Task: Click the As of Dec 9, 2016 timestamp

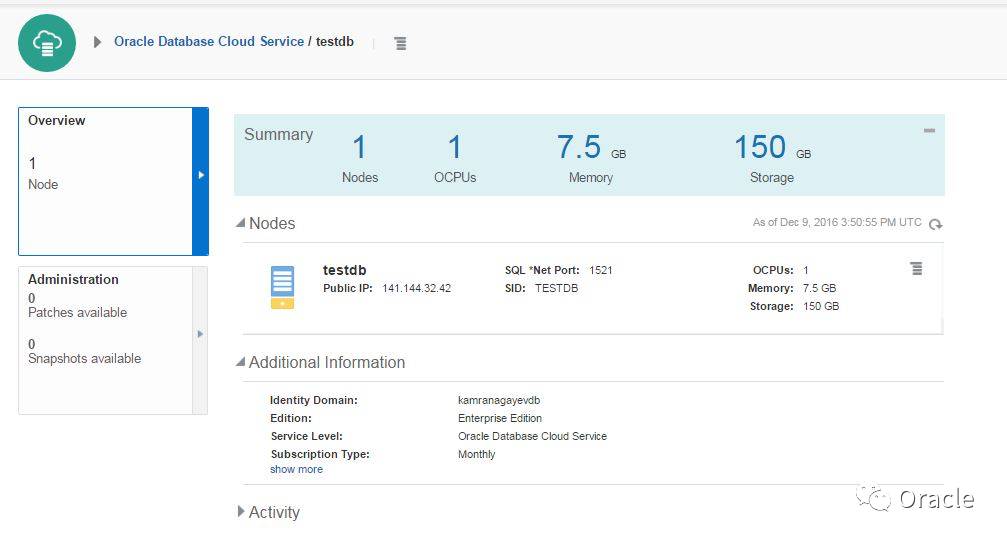Action: click(837, 222)
